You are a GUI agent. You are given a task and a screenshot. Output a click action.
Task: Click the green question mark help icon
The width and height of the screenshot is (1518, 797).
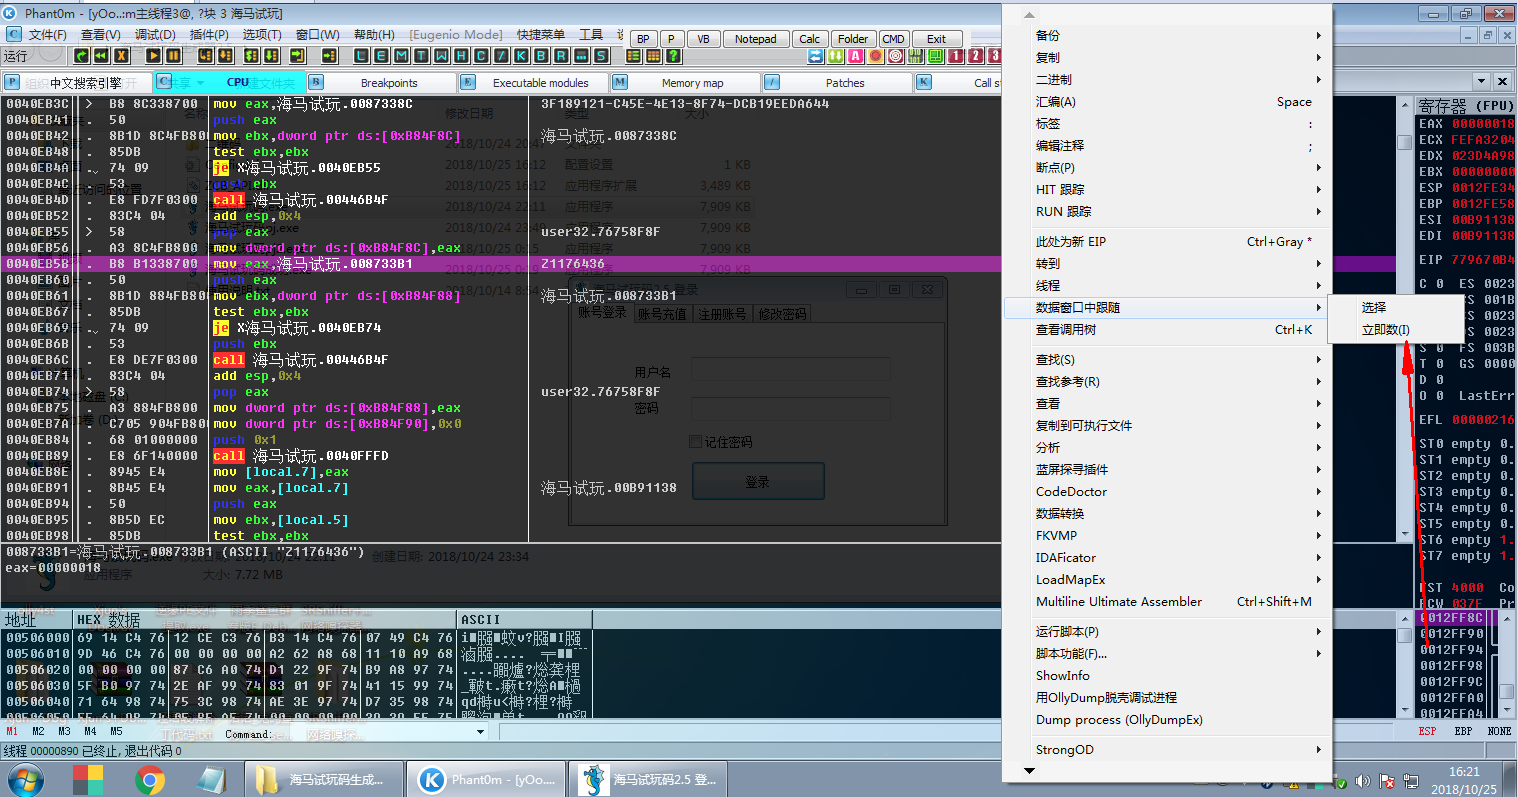click(x=673, y=56)
